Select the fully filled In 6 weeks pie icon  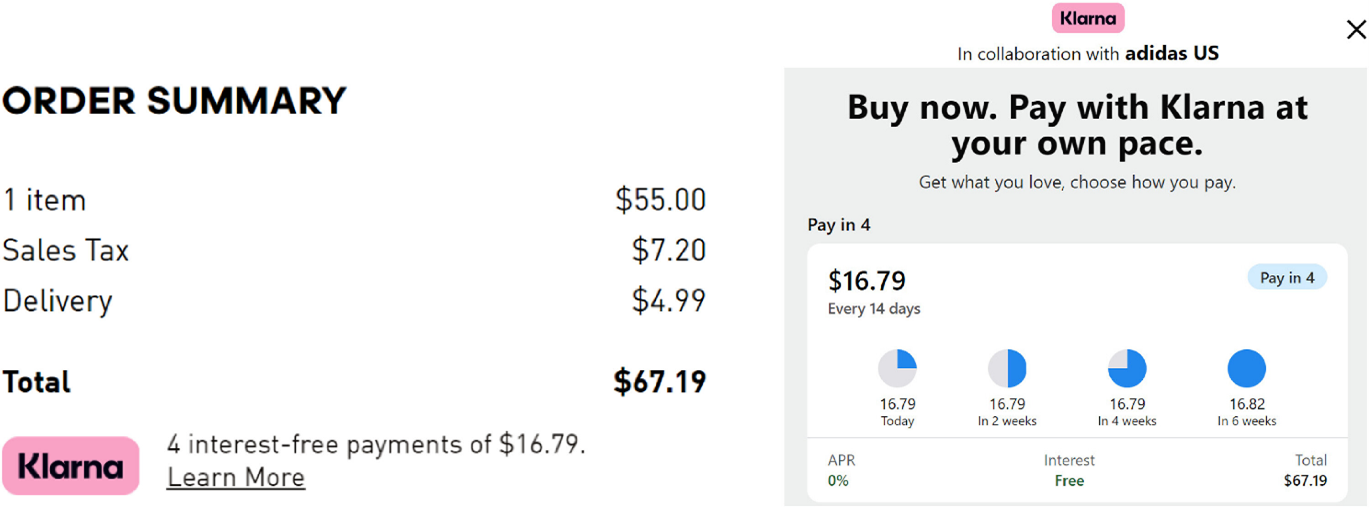tap(1247, 369)
